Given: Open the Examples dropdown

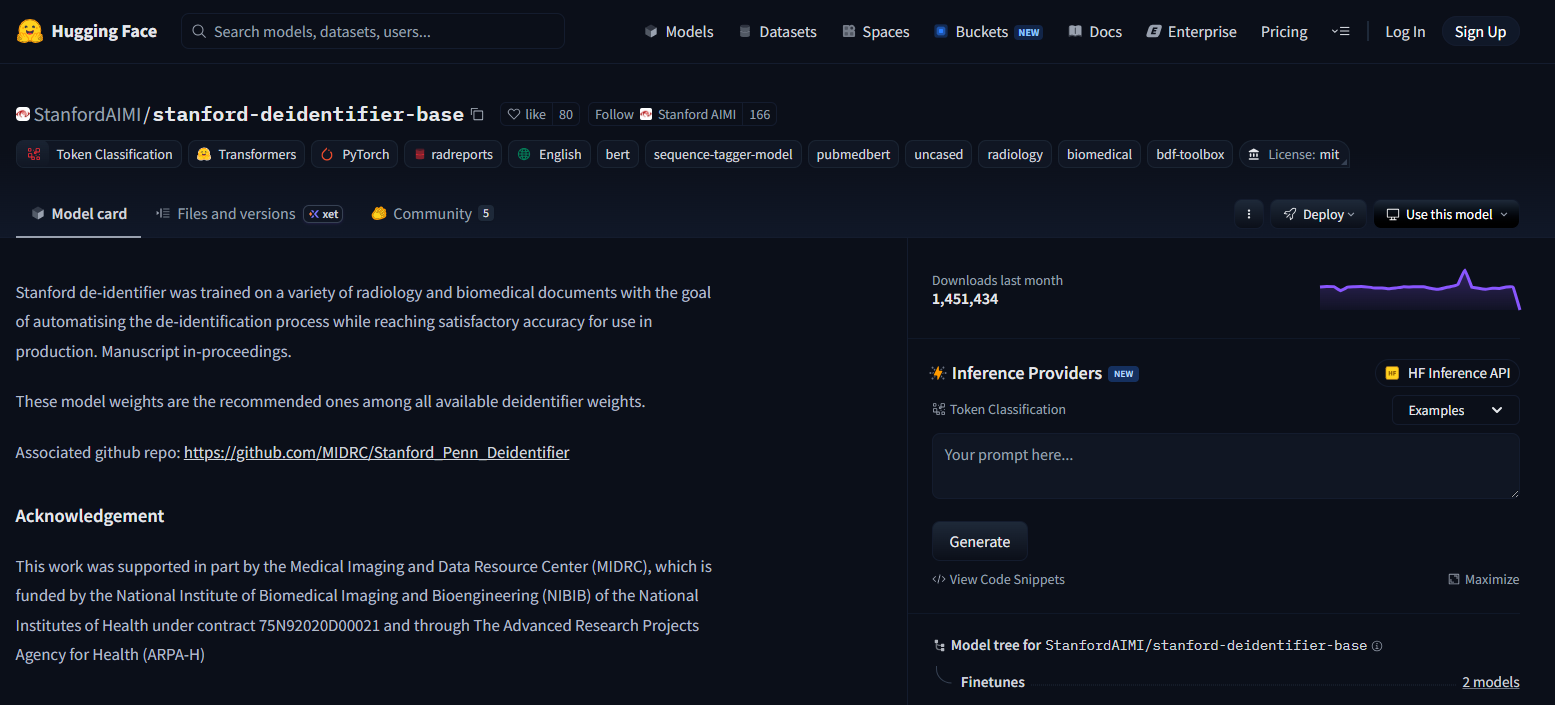Looking at the screenshot, I should point(1455,410).
